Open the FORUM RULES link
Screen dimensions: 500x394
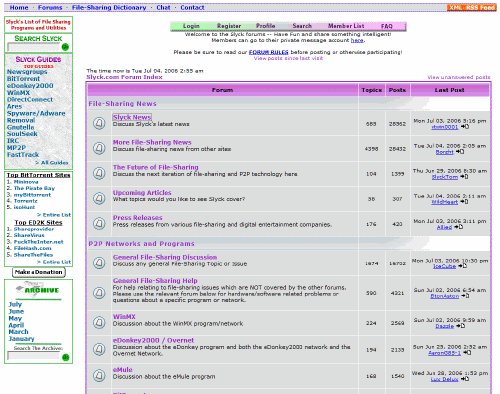click(x=268, y=52)
